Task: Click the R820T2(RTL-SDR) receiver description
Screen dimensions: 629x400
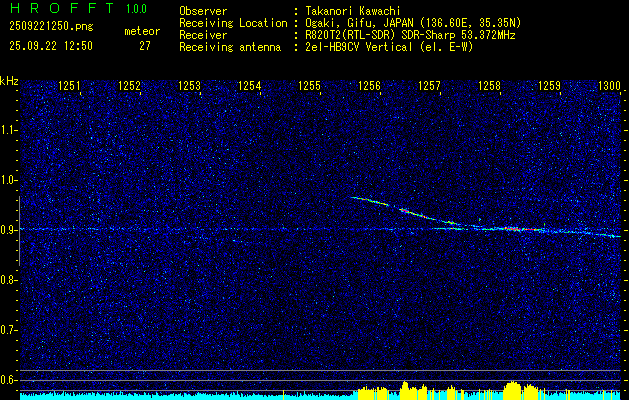Action: (410, 35)
